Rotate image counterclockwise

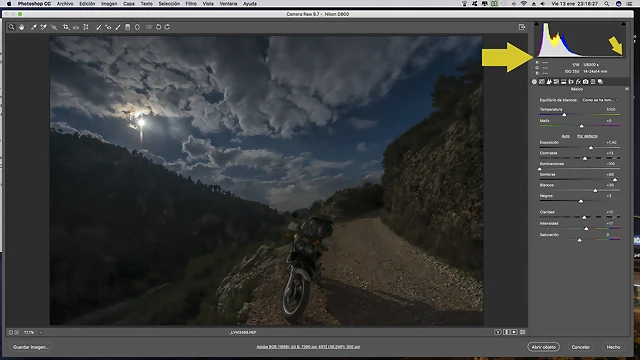(x=158, y=27)
